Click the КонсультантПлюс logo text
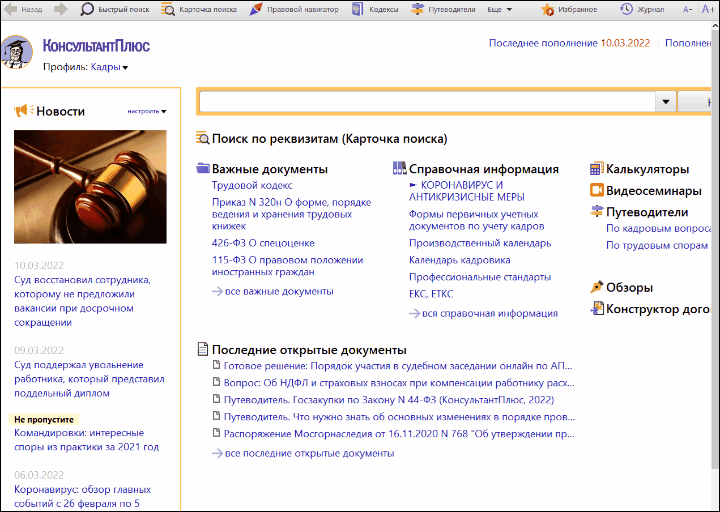 point(96,46)
